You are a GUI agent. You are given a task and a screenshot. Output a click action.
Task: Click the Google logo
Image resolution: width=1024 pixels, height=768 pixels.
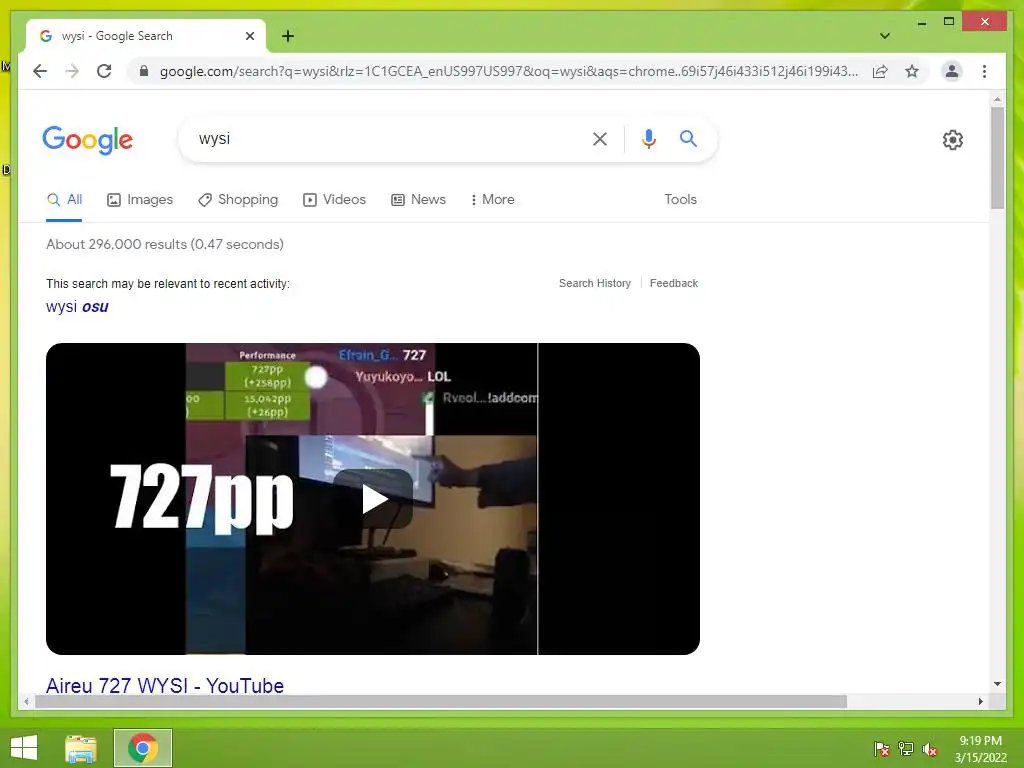pyautogui.click(x=88, y=140)
